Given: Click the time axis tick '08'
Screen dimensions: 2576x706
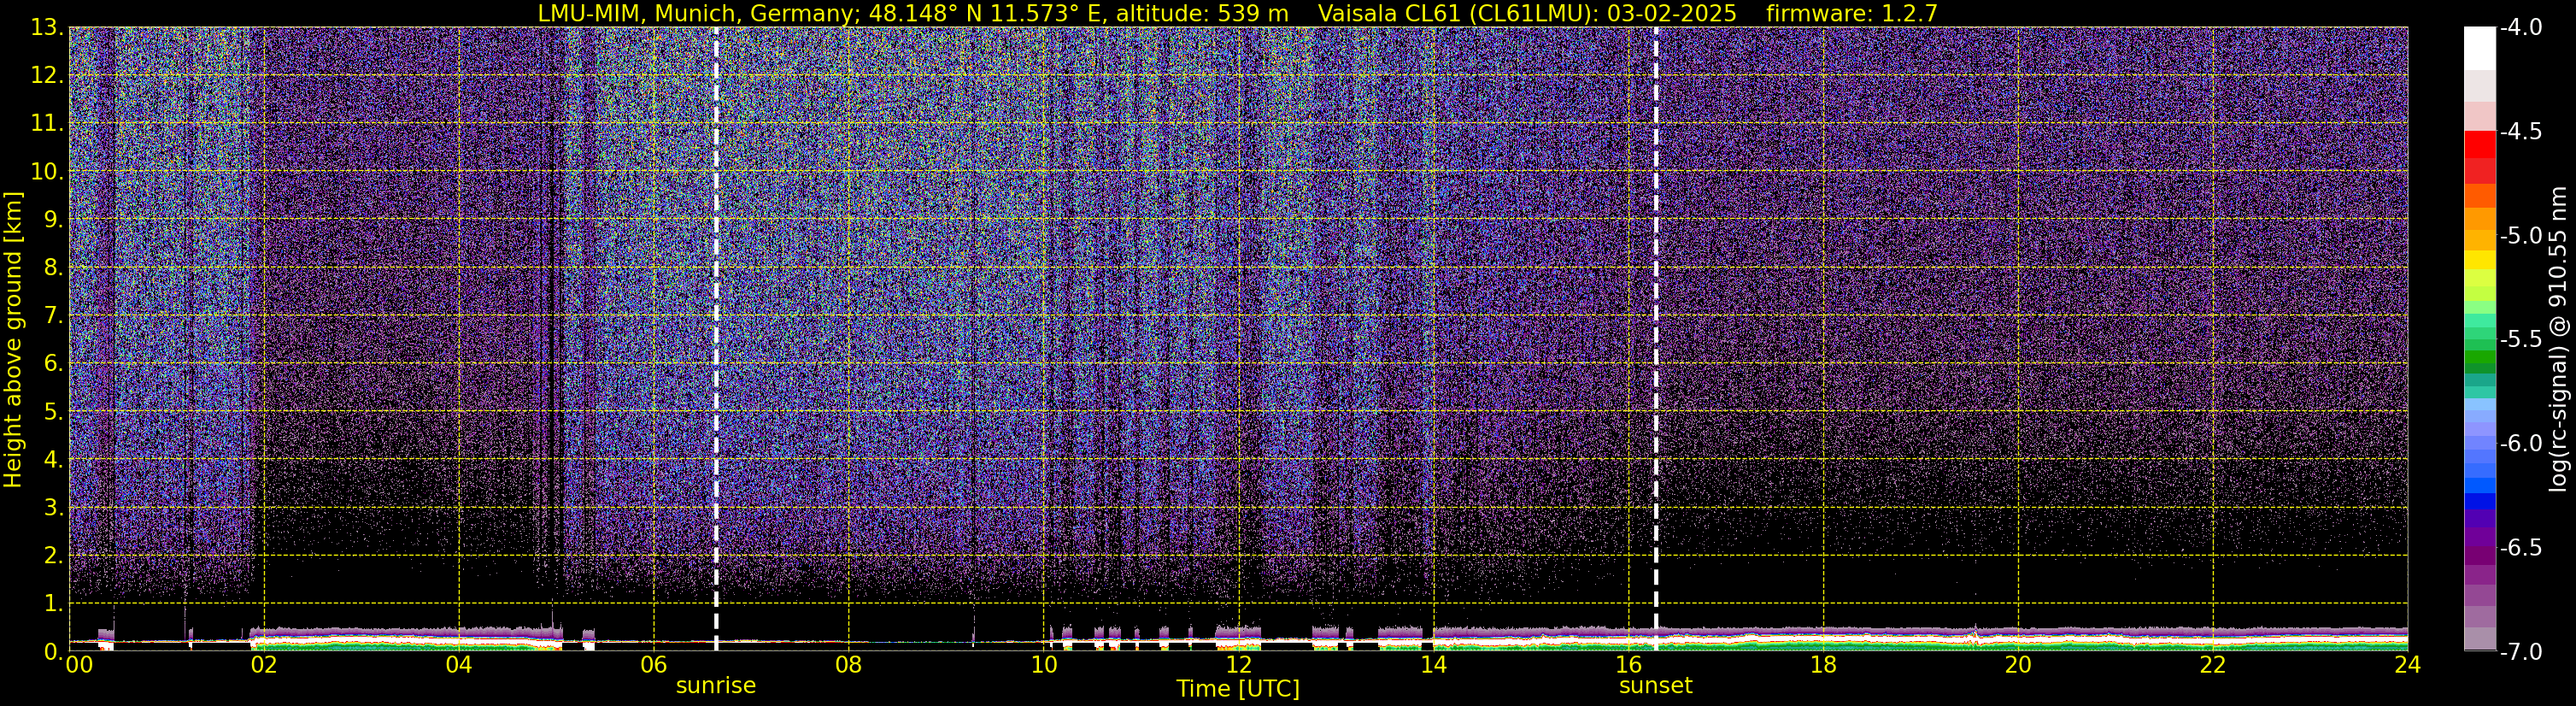Looking at the screenshot, I should (848, 665).
